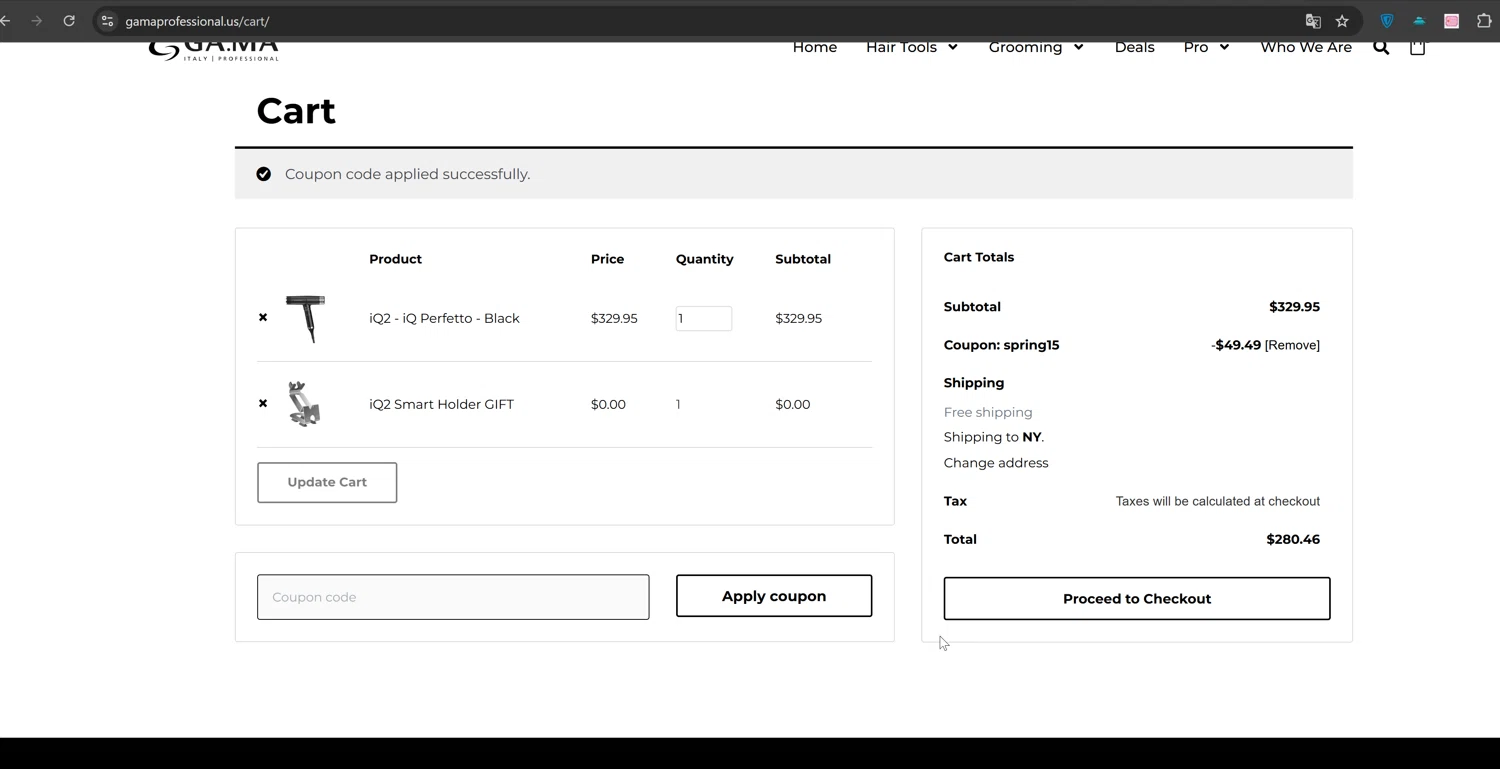
Task: Focus the Coupon code input field
Action: (x=453, y=597)
